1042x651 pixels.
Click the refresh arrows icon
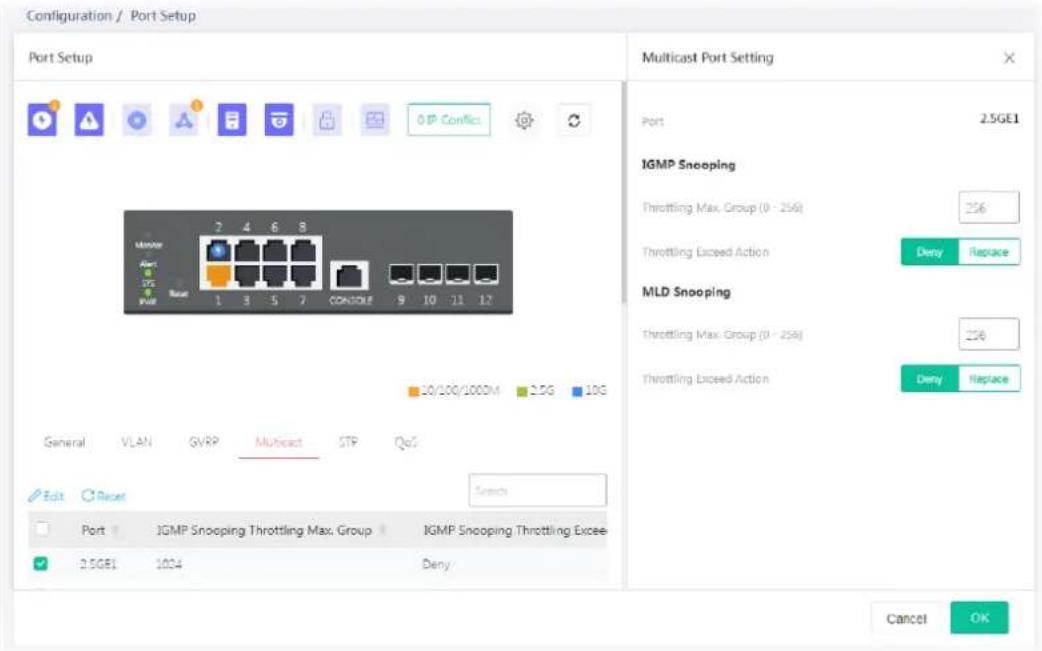coord(573,120)
